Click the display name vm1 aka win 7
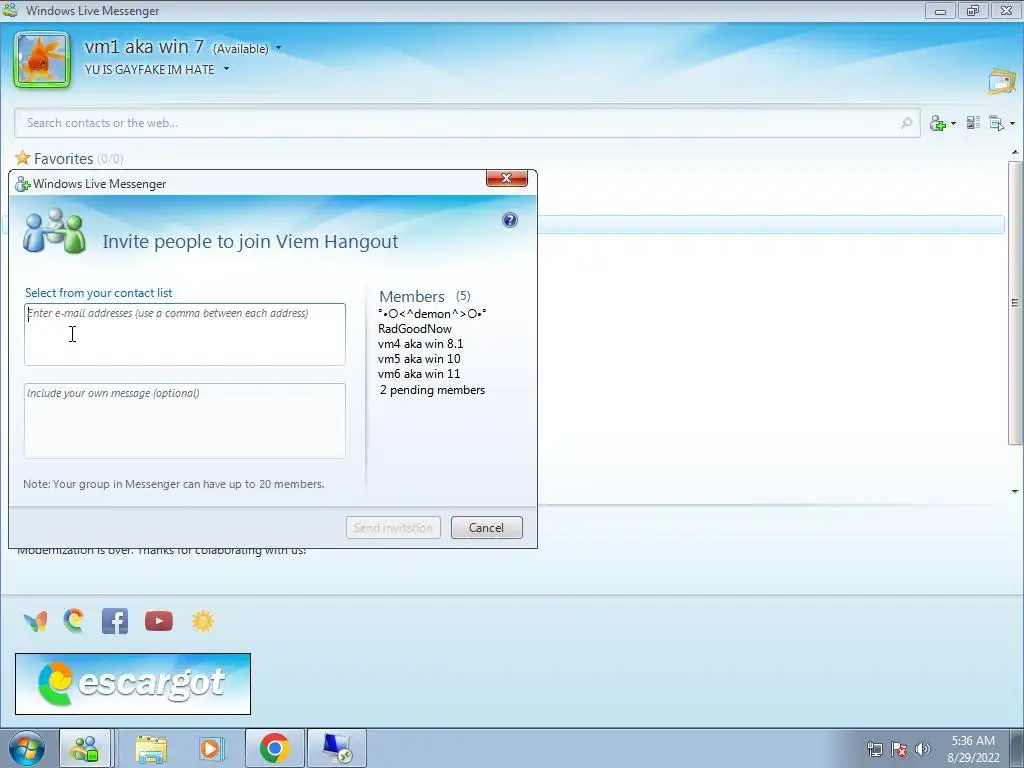The height and width of the screenshot is (768, 1024). click(144, 47)
